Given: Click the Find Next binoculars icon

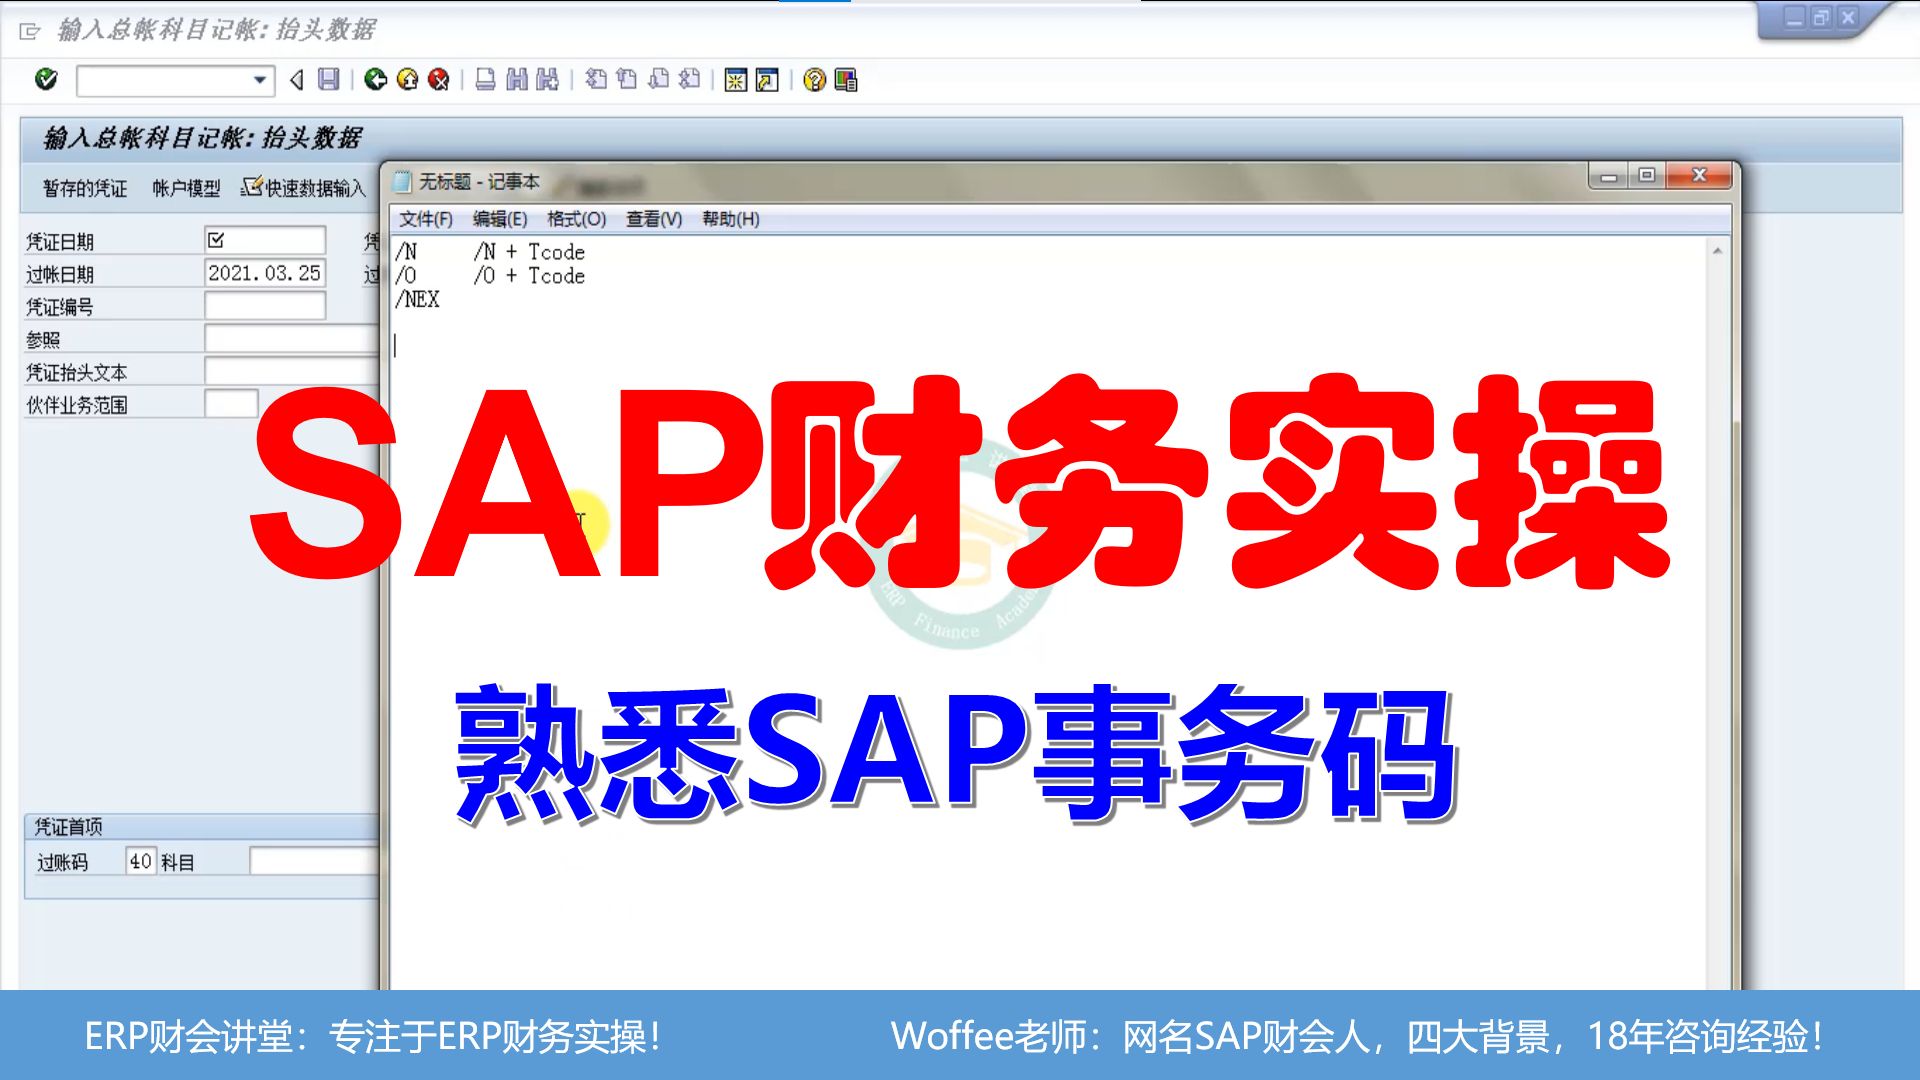Looking at the screenshot, I should 547,80.
